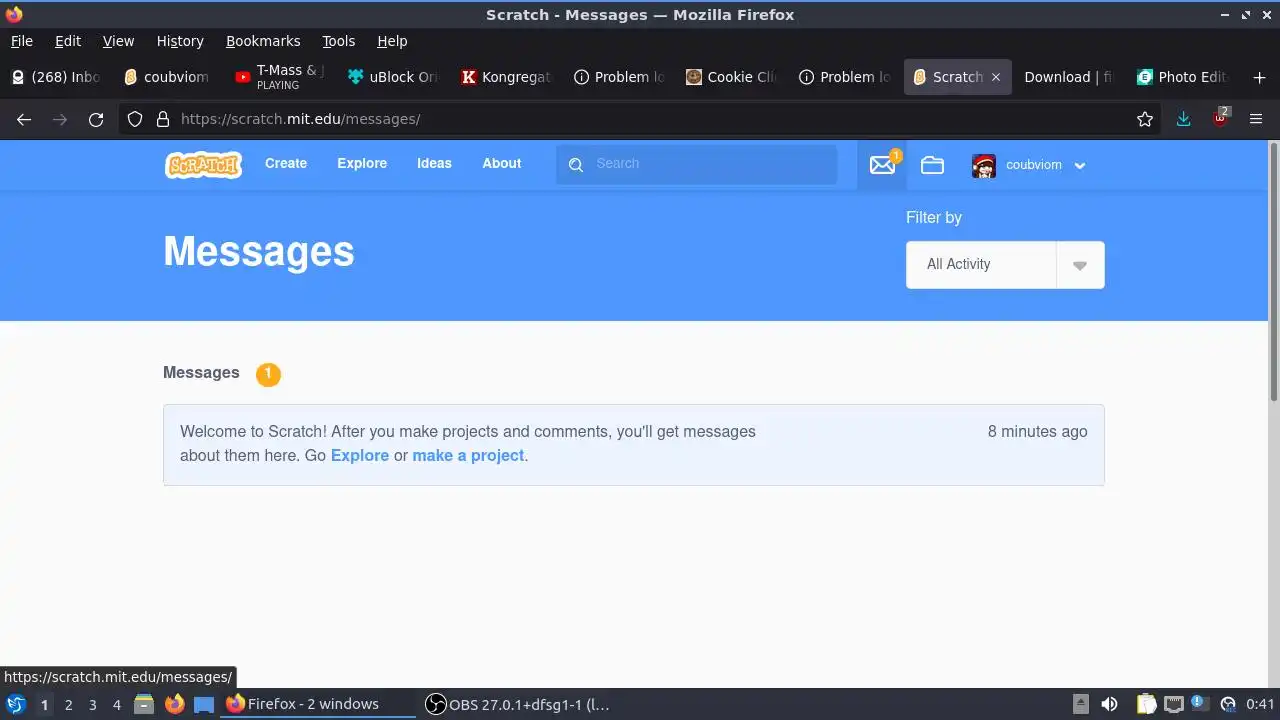The width and height of the screenshot is (1280, 720).
Task: Open the View menu
Action: (x=118, y=41)
